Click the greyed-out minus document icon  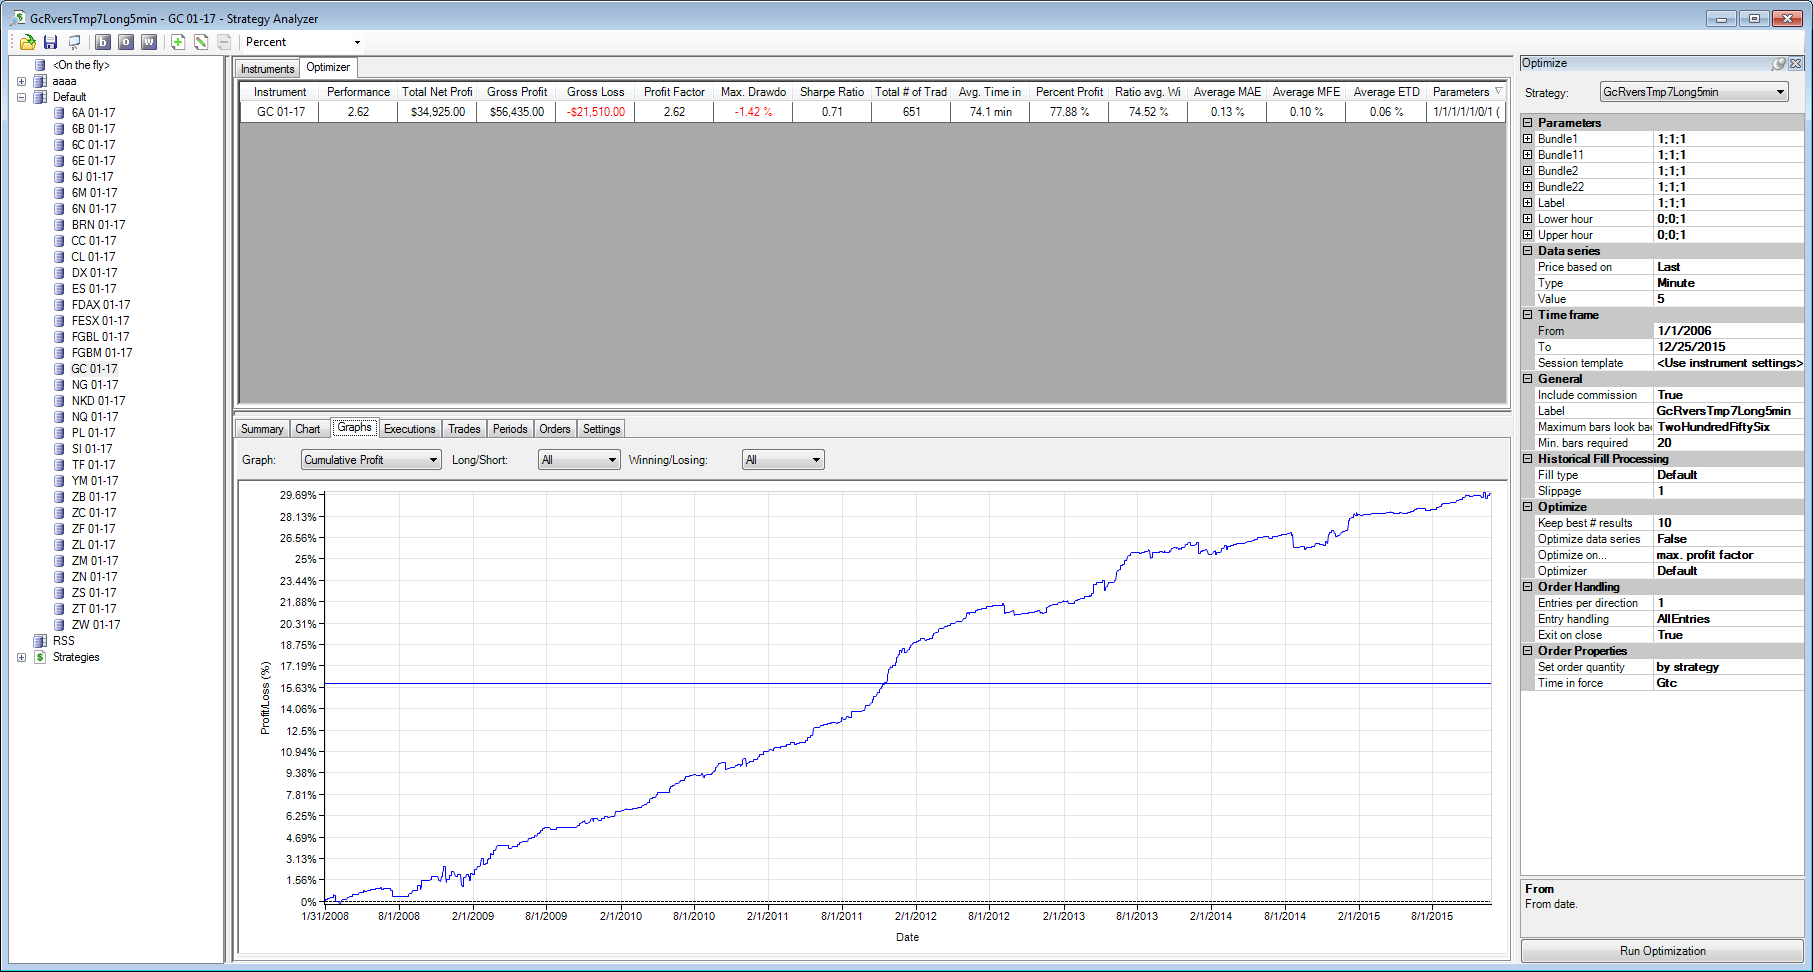[224, 42]
